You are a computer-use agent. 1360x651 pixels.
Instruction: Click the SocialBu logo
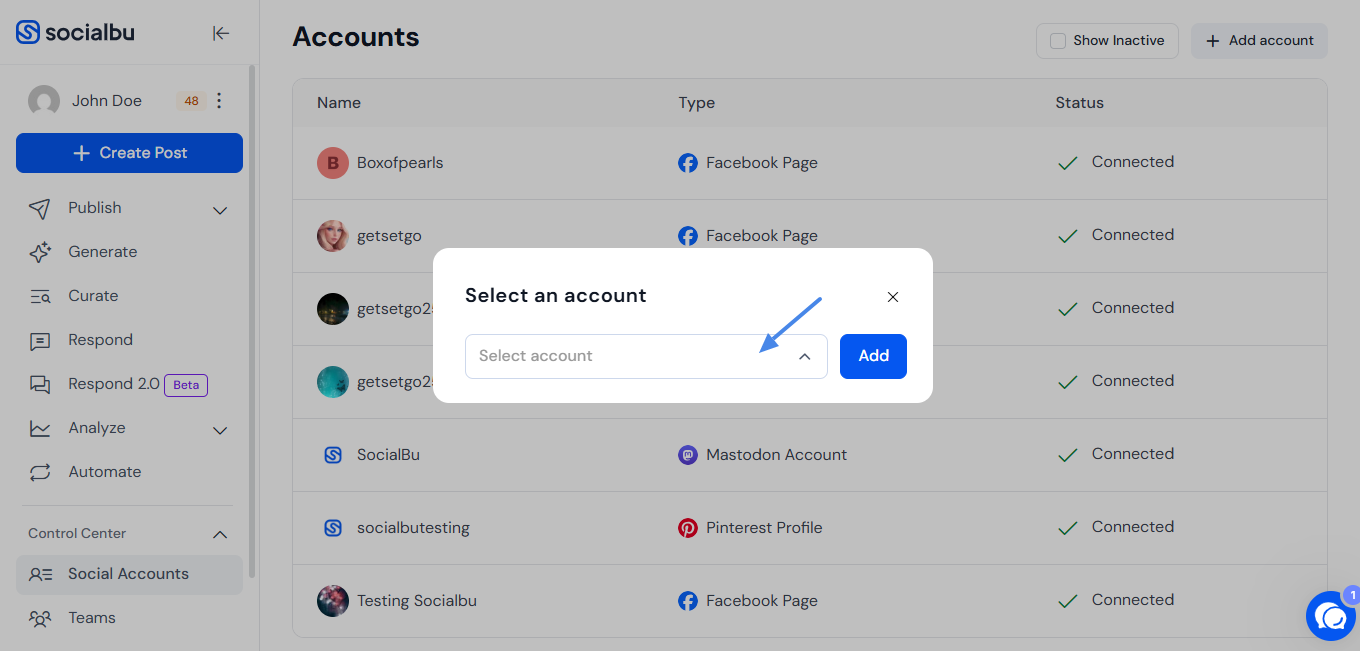pyautogui.click(x=75, y=32)
